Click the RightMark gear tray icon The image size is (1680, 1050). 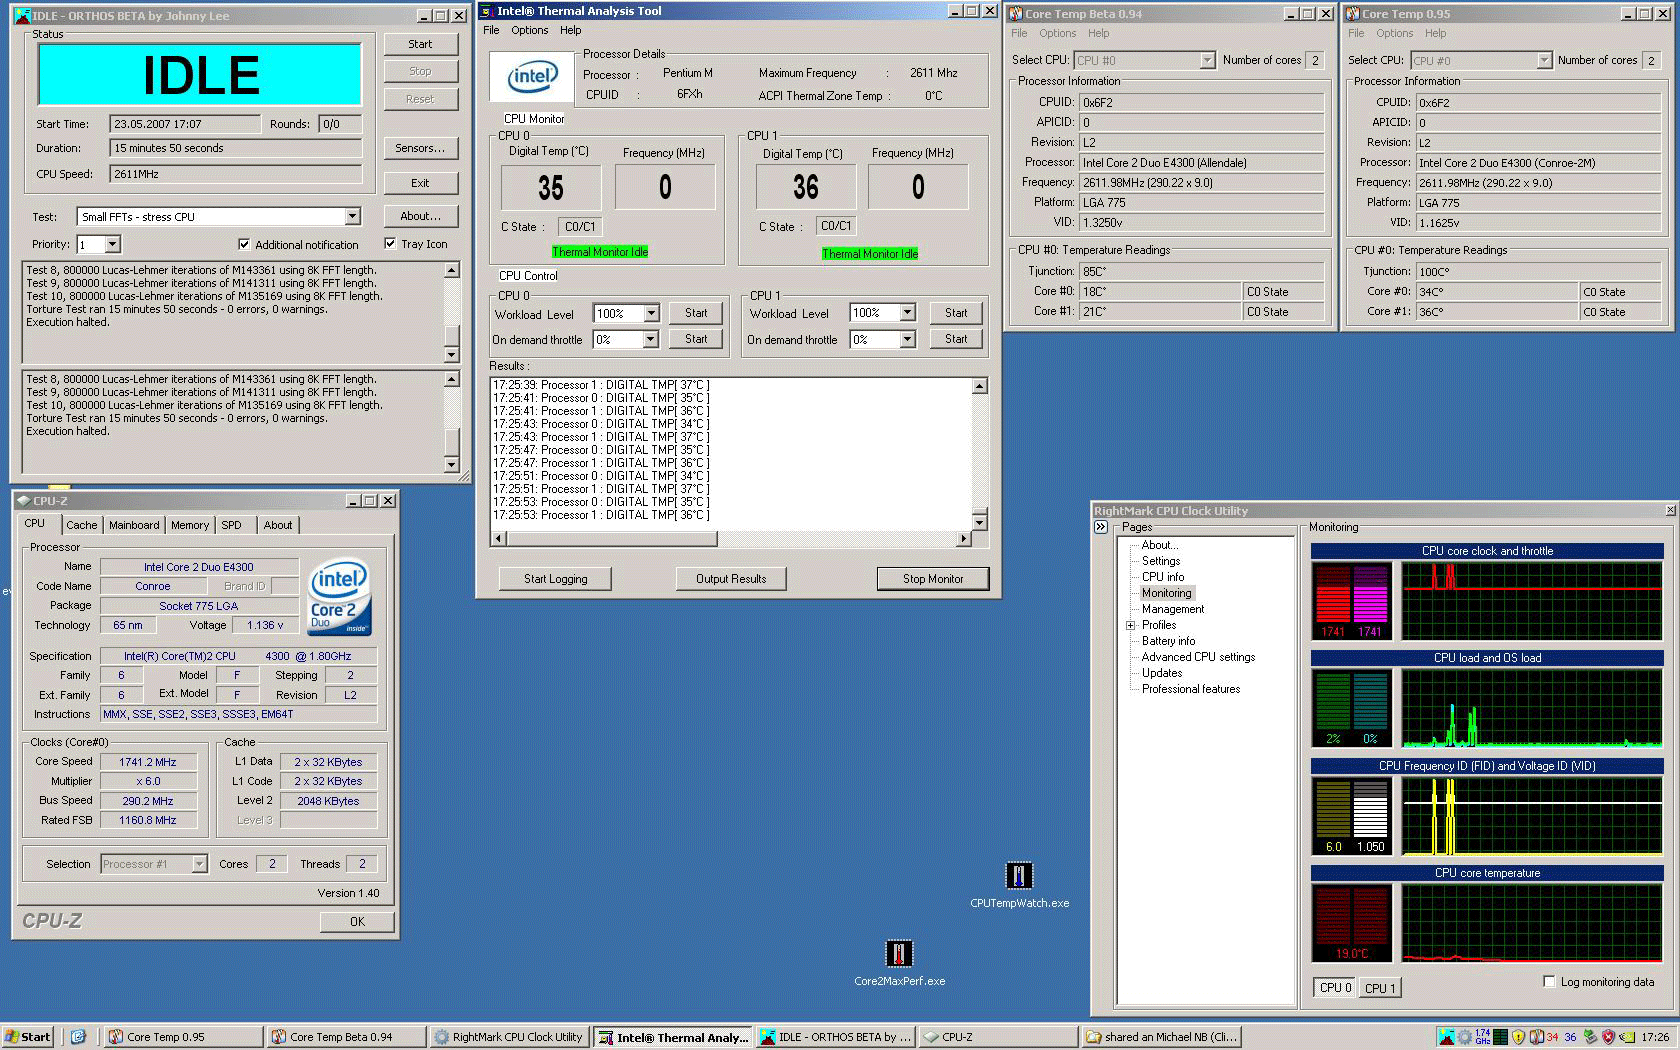point(1464,1037)
